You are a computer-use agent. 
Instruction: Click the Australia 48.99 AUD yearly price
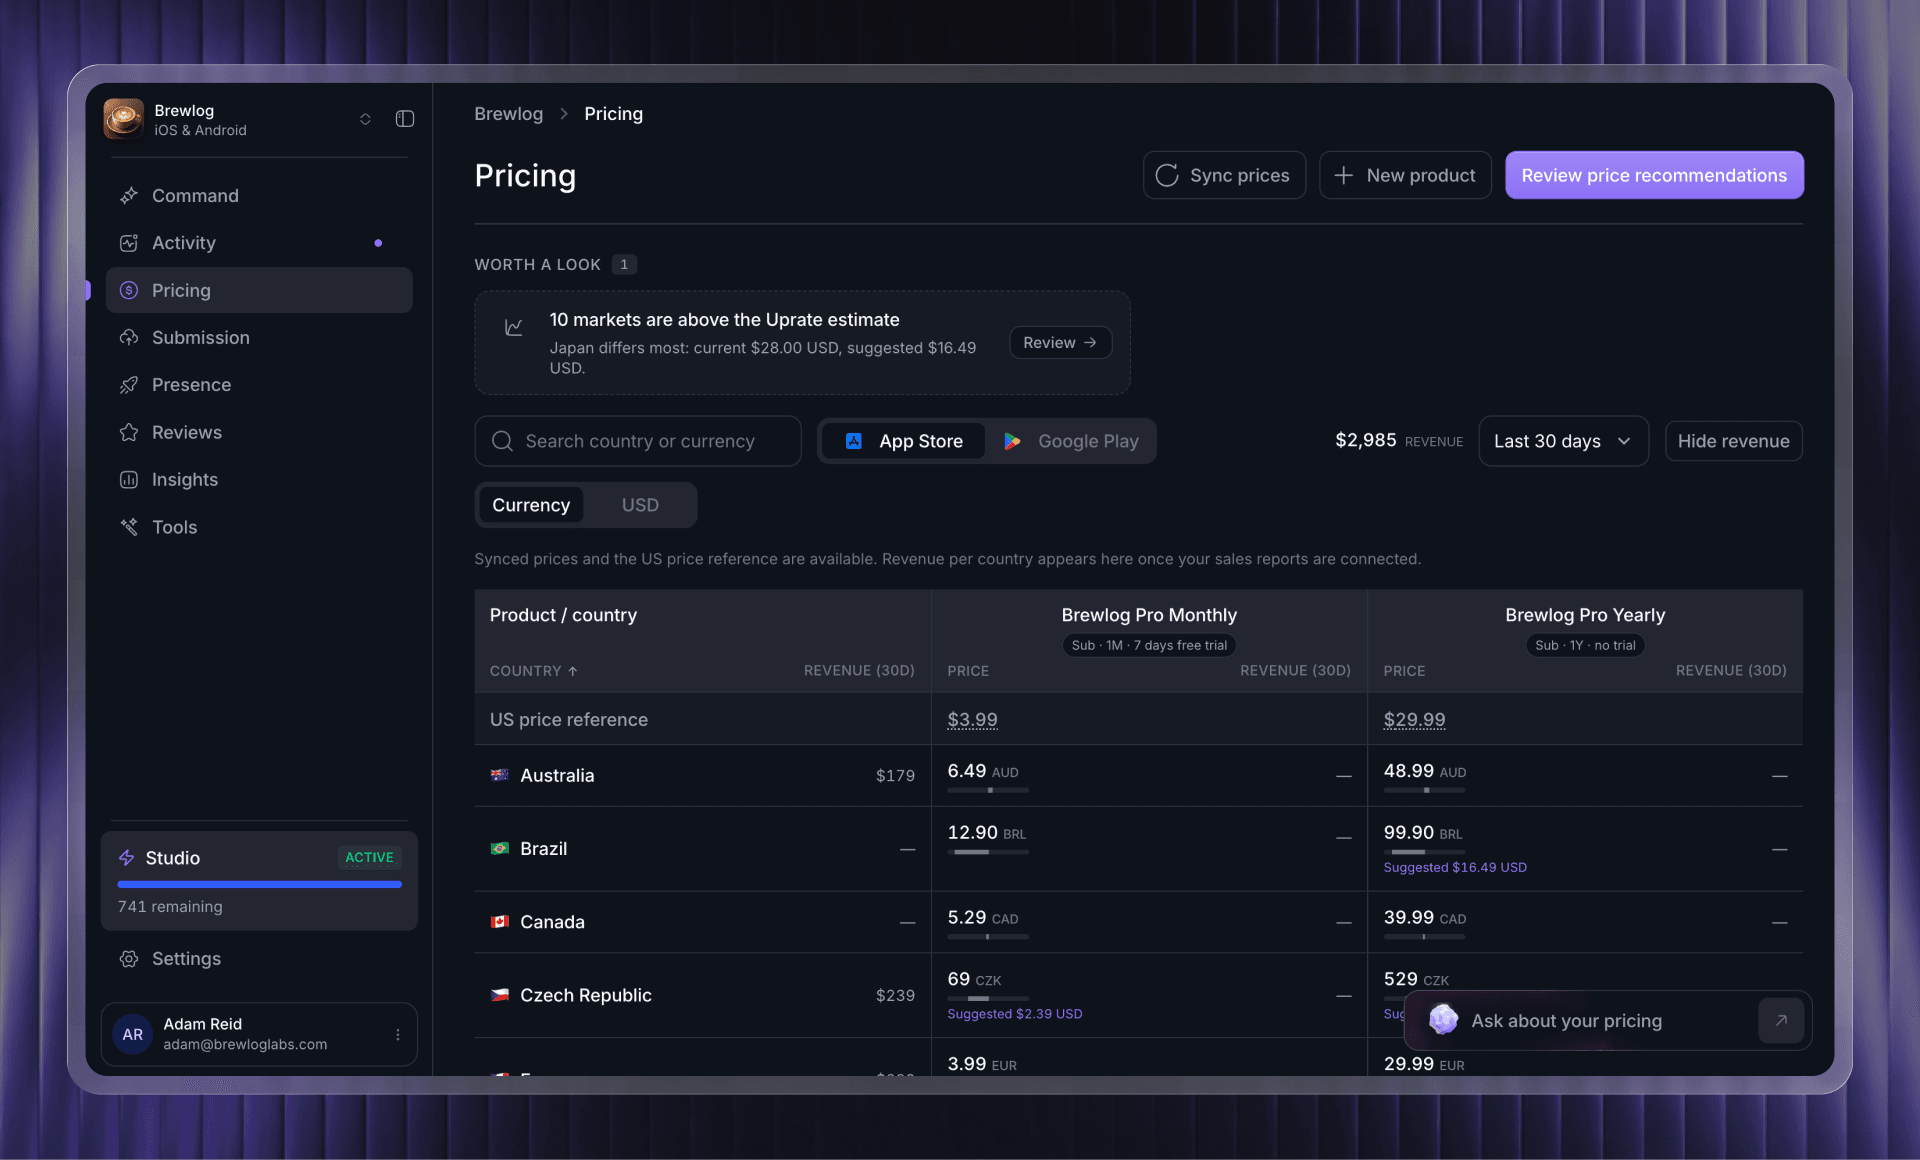pyautogui.click(x=1425, y=771)
